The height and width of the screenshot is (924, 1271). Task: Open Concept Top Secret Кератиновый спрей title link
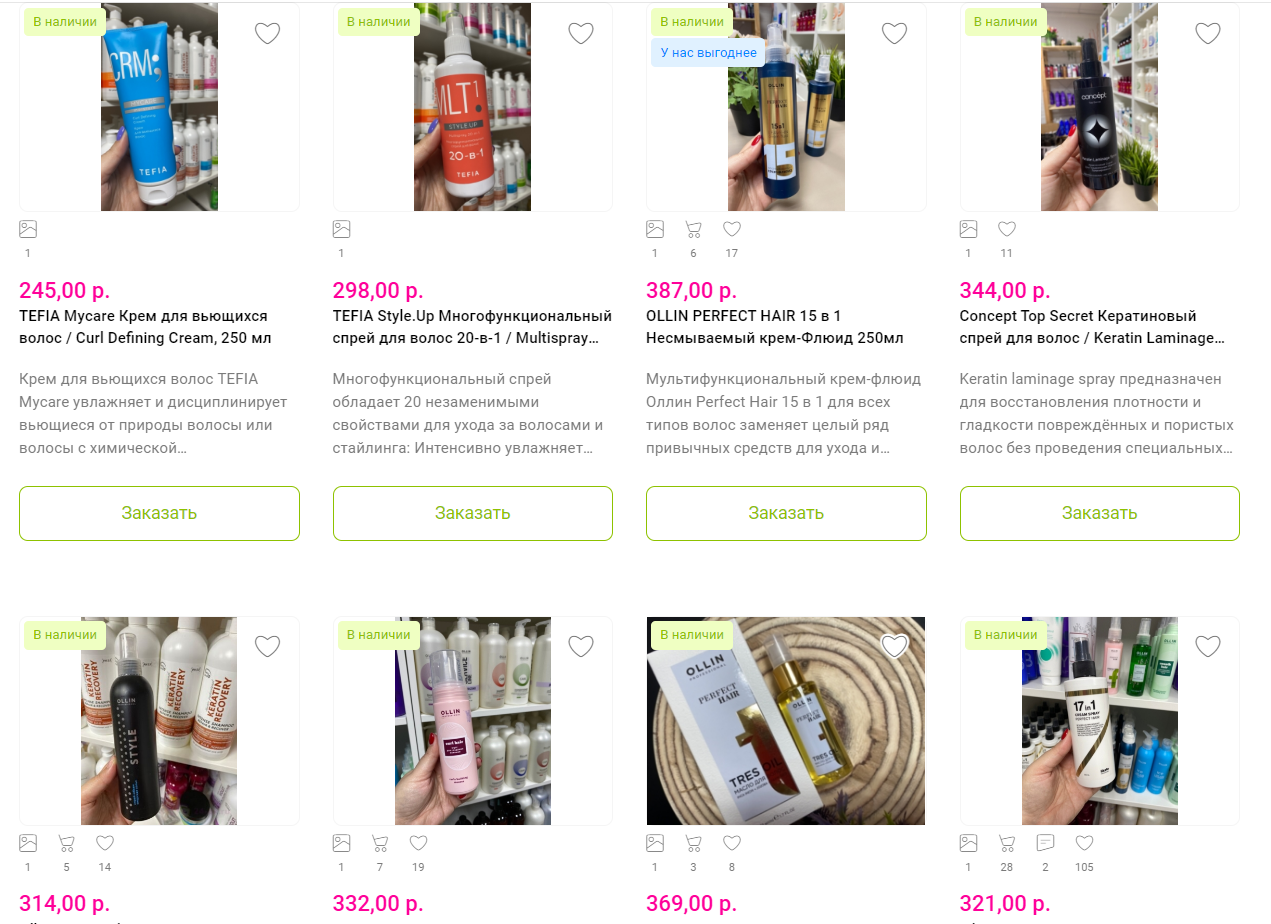click(1092, 327)
